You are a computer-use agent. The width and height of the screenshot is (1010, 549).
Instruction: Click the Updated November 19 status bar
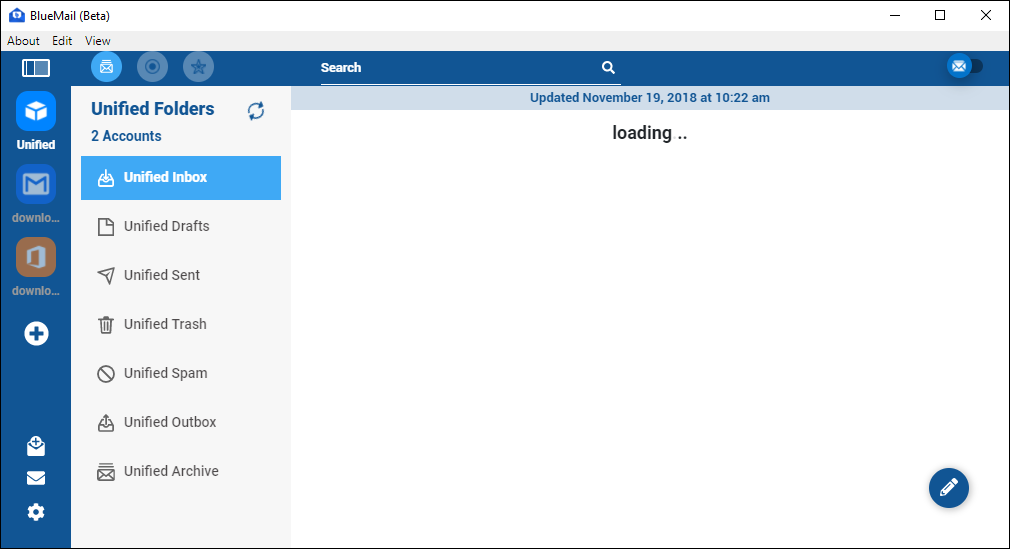(x=650, y=98)
